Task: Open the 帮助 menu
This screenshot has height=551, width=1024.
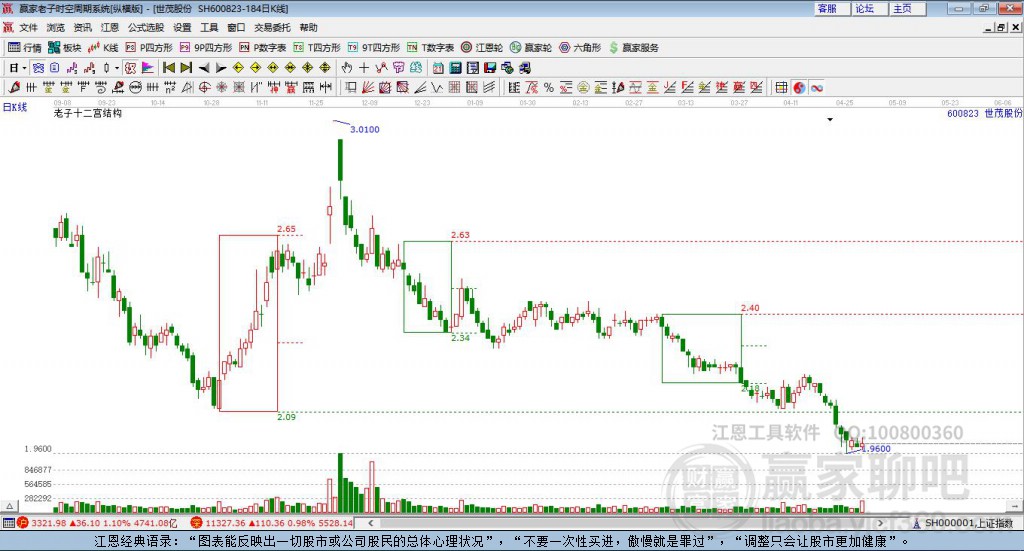Action: tap(308, 27)
